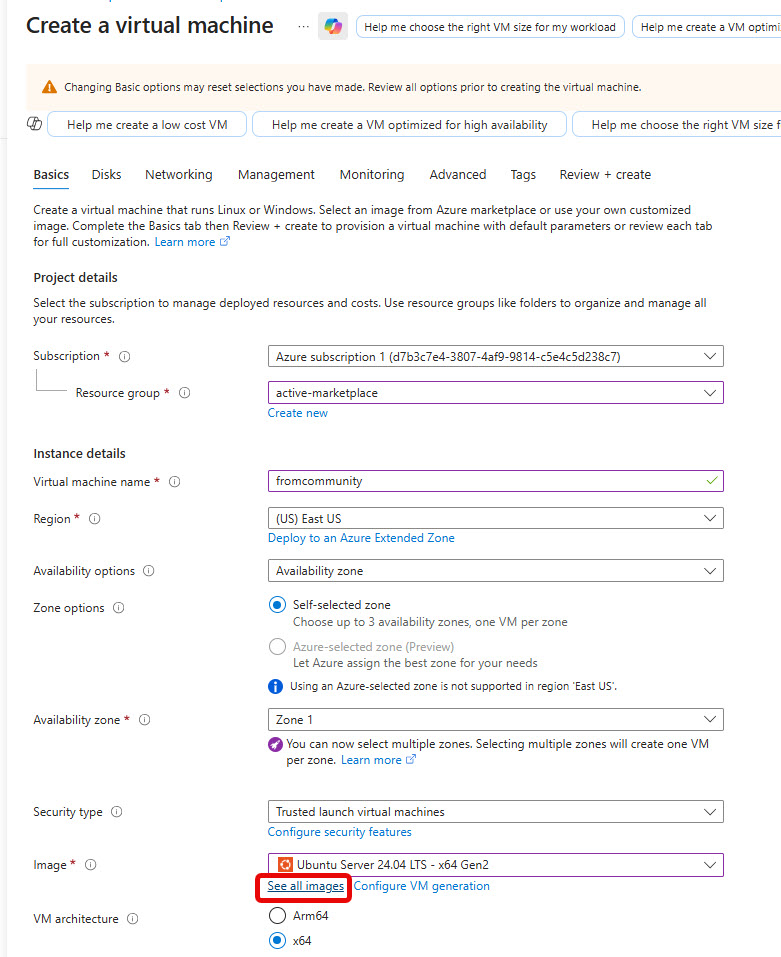Open the Availability zone dropdown showing Zone 1
Screen dimensions: 781x957
495,720
